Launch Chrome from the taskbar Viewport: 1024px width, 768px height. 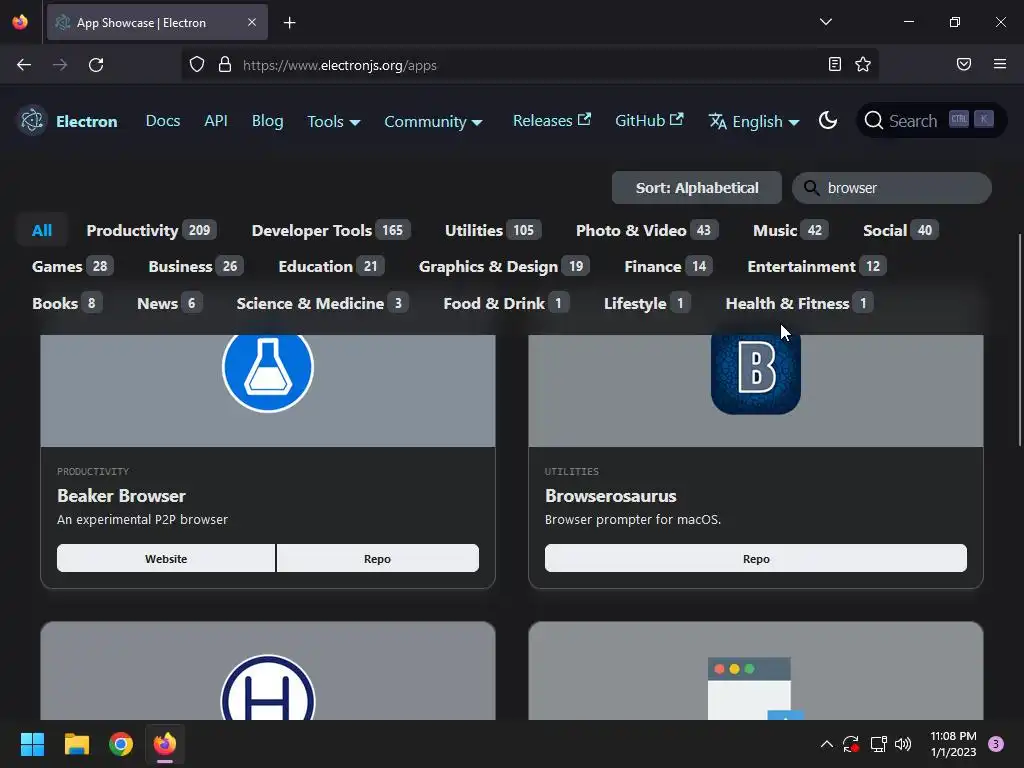[121, 744]
